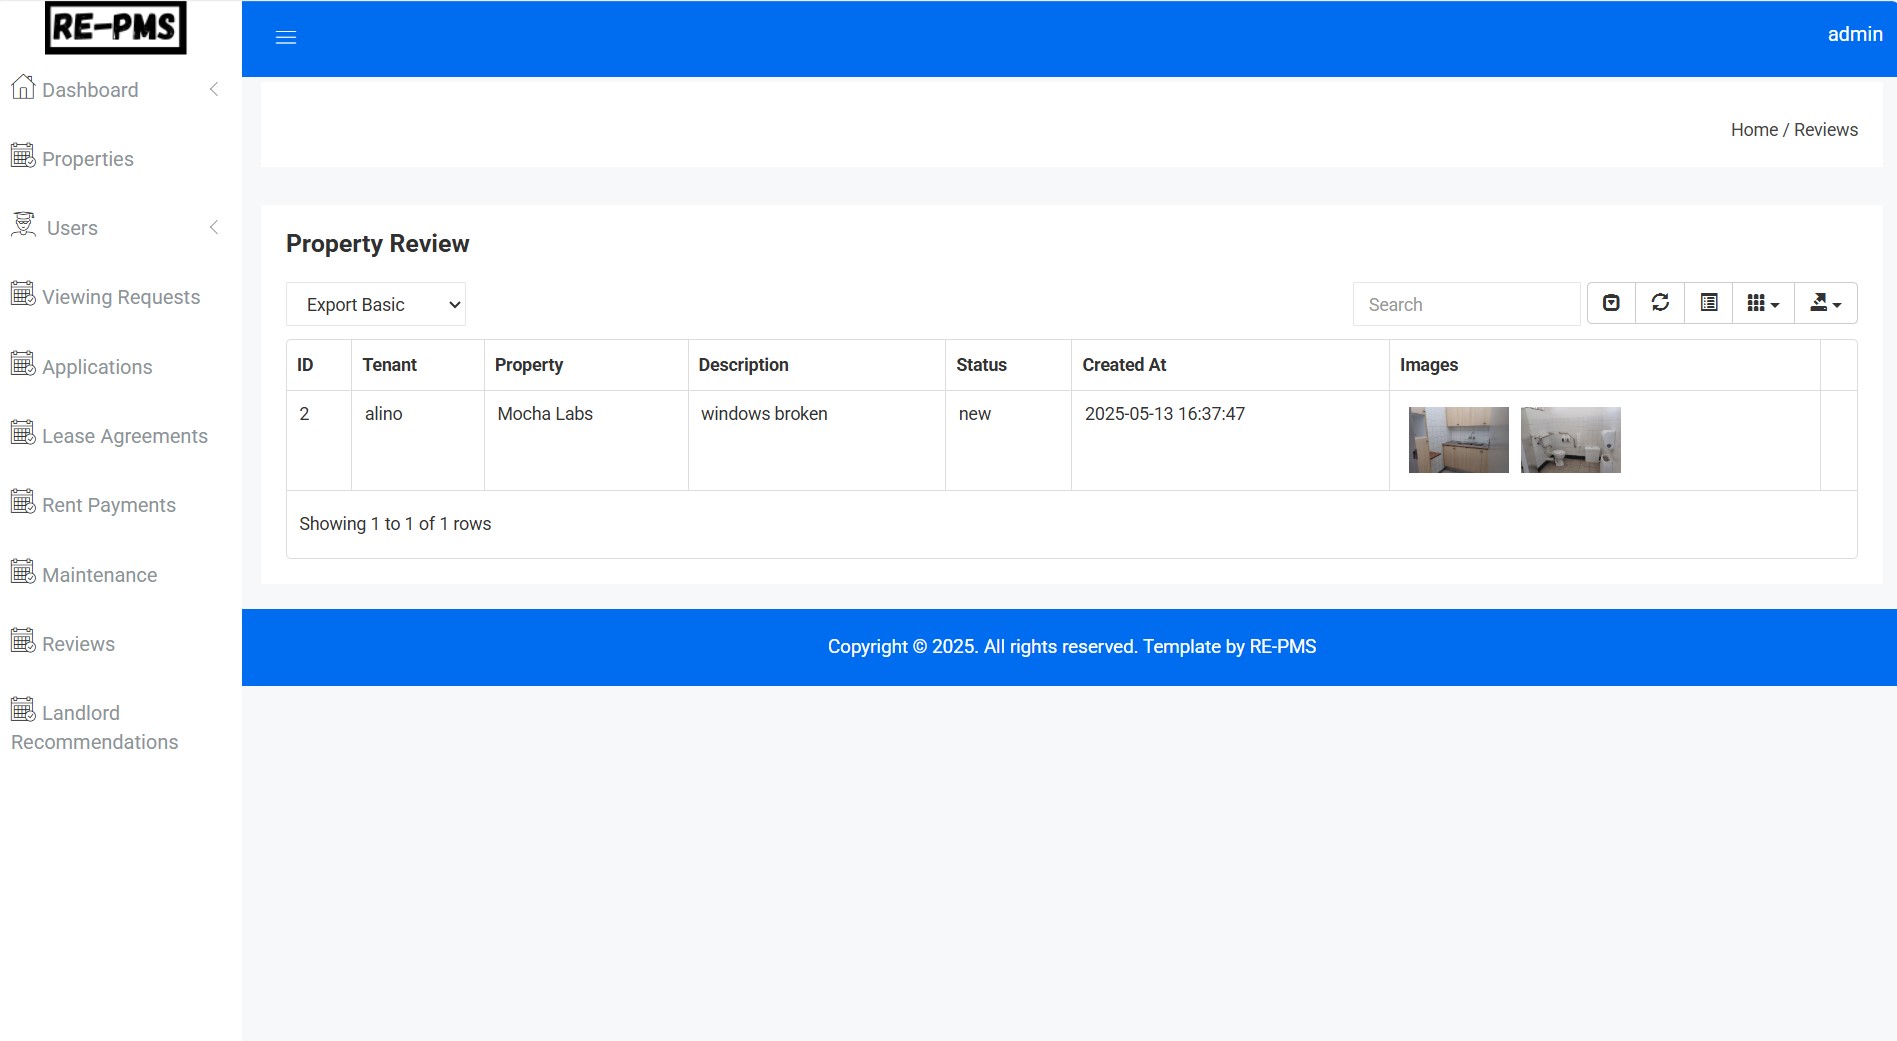Click the Lease Agreements sidebar icon
Screen dimensions: 1897x1041
click(23, 433)
